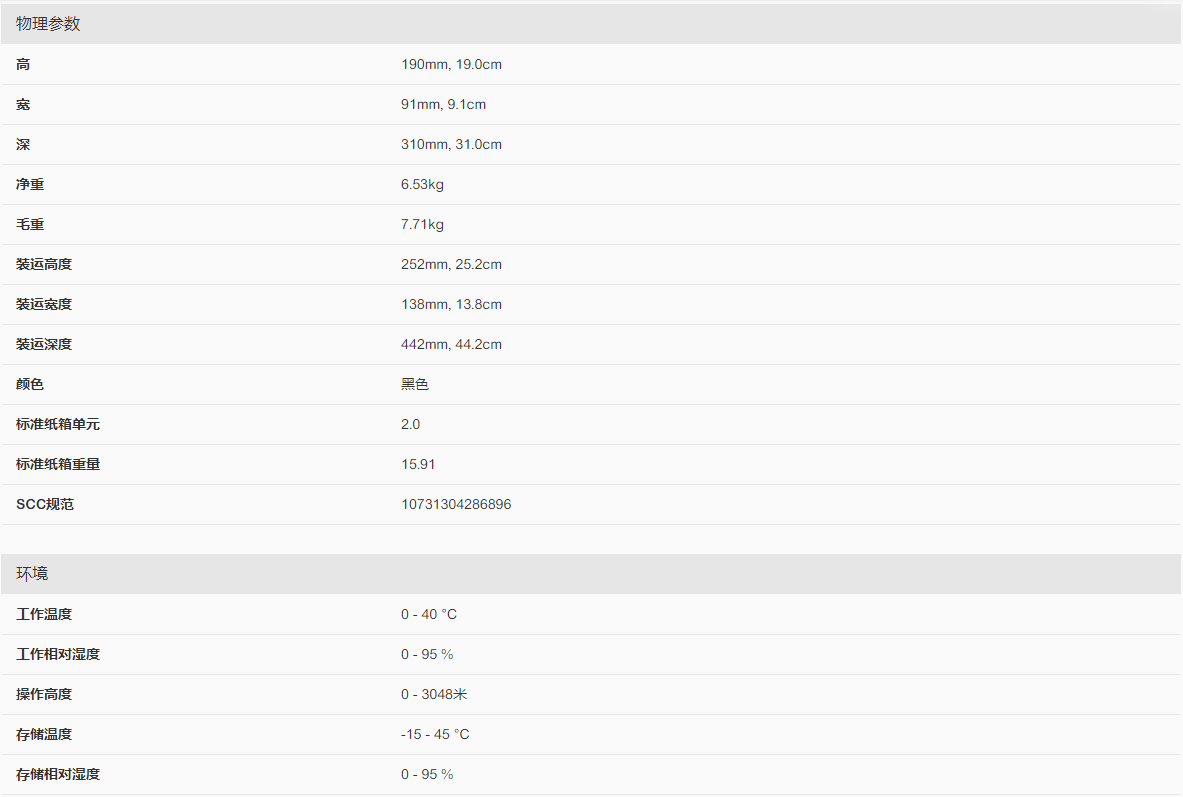Collapse the 环境 section header
Viewport: 1183px width, 797px height.
pos(32,574)
